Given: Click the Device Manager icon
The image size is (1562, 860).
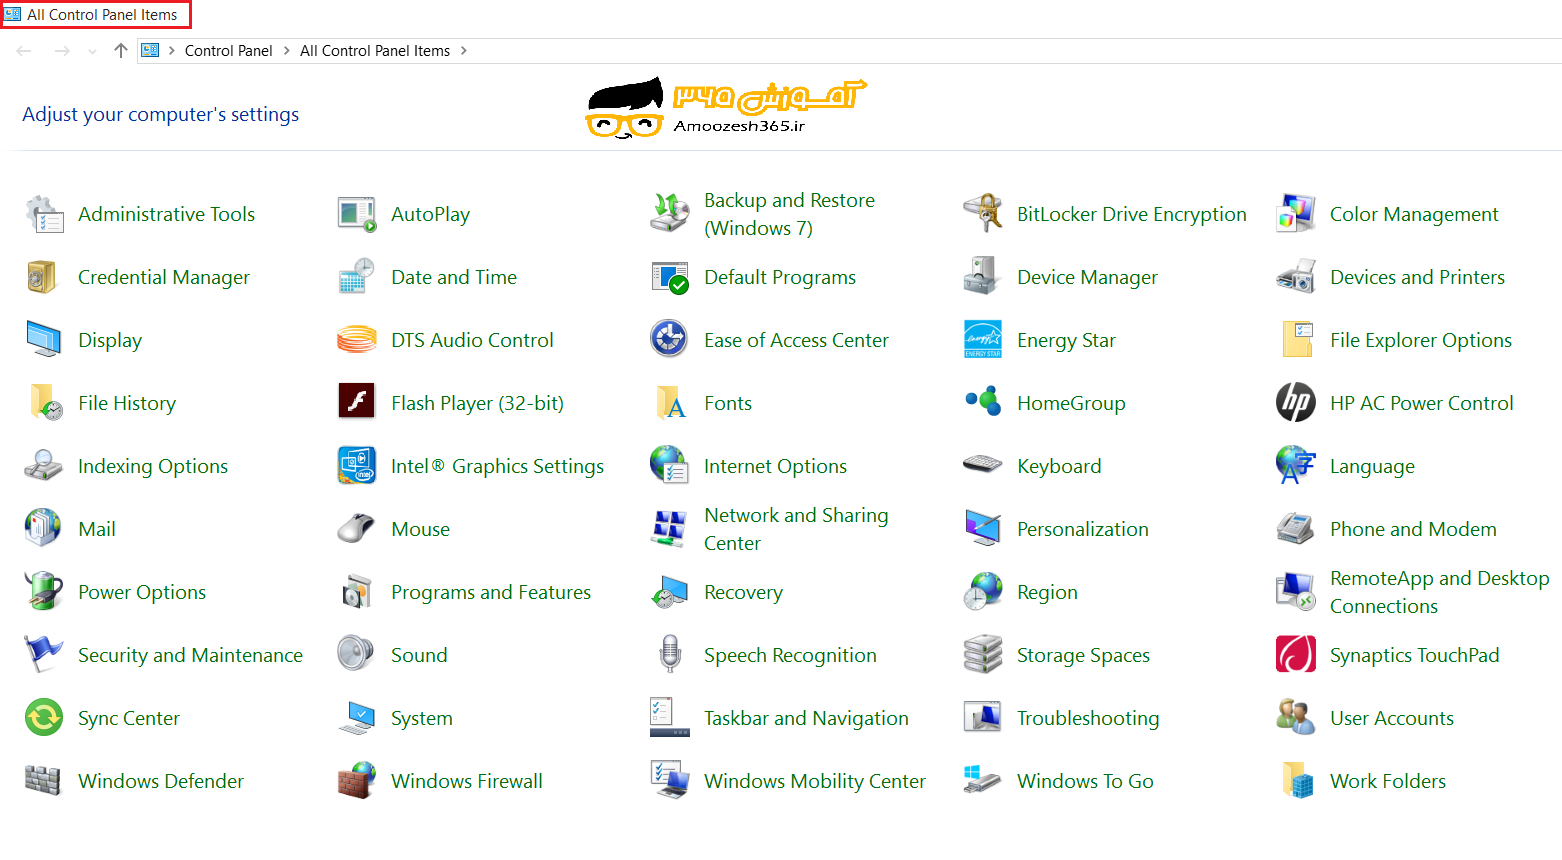Looking at the screenshot, I should coord(983,277).
